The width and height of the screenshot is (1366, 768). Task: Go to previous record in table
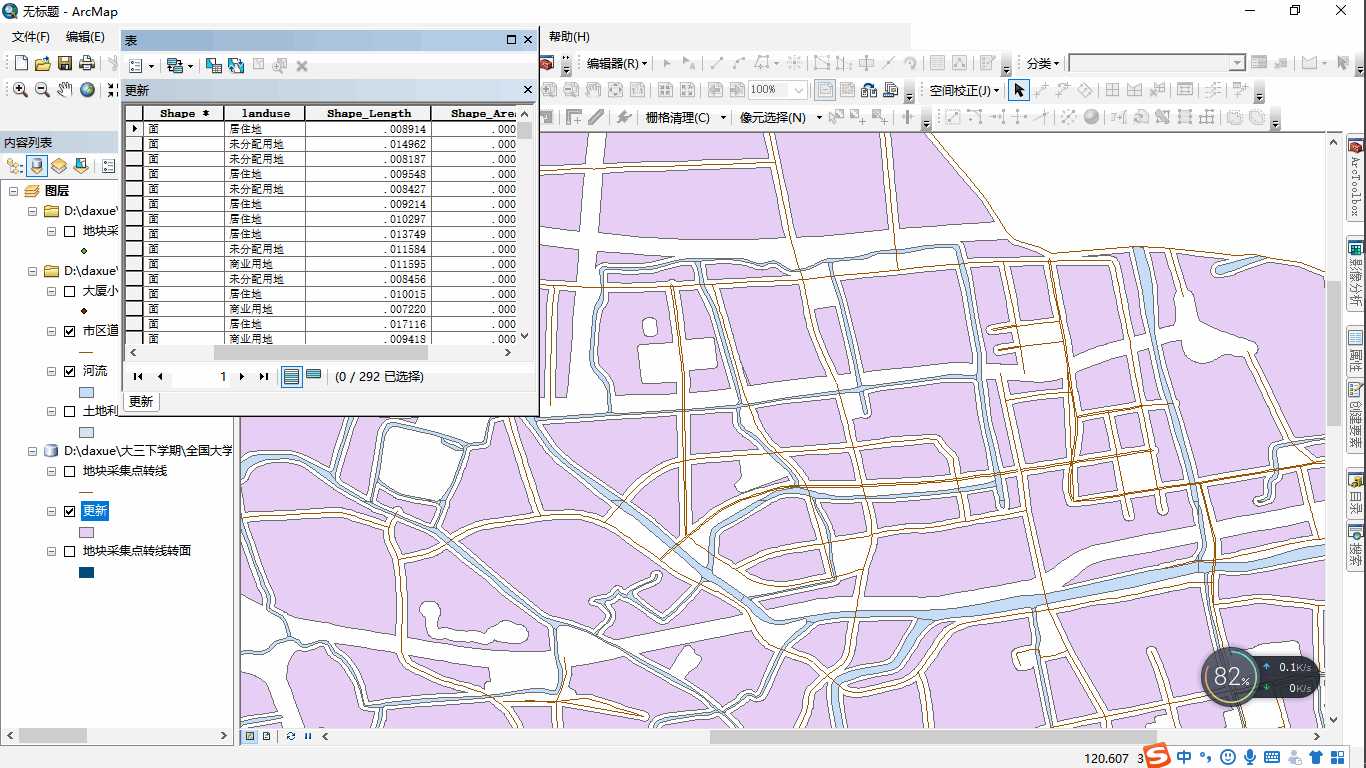pos(160,377)
